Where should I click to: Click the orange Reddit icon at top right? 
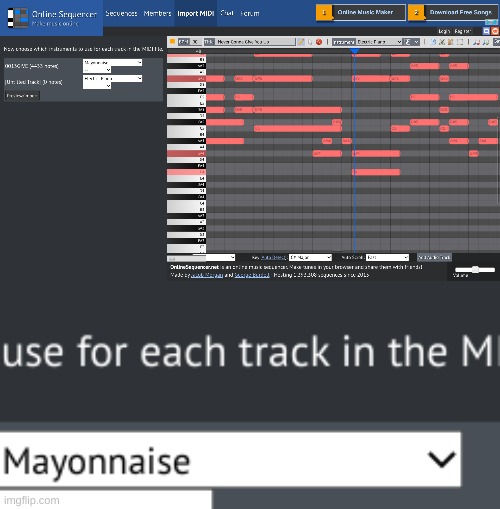tap(495, 31)
